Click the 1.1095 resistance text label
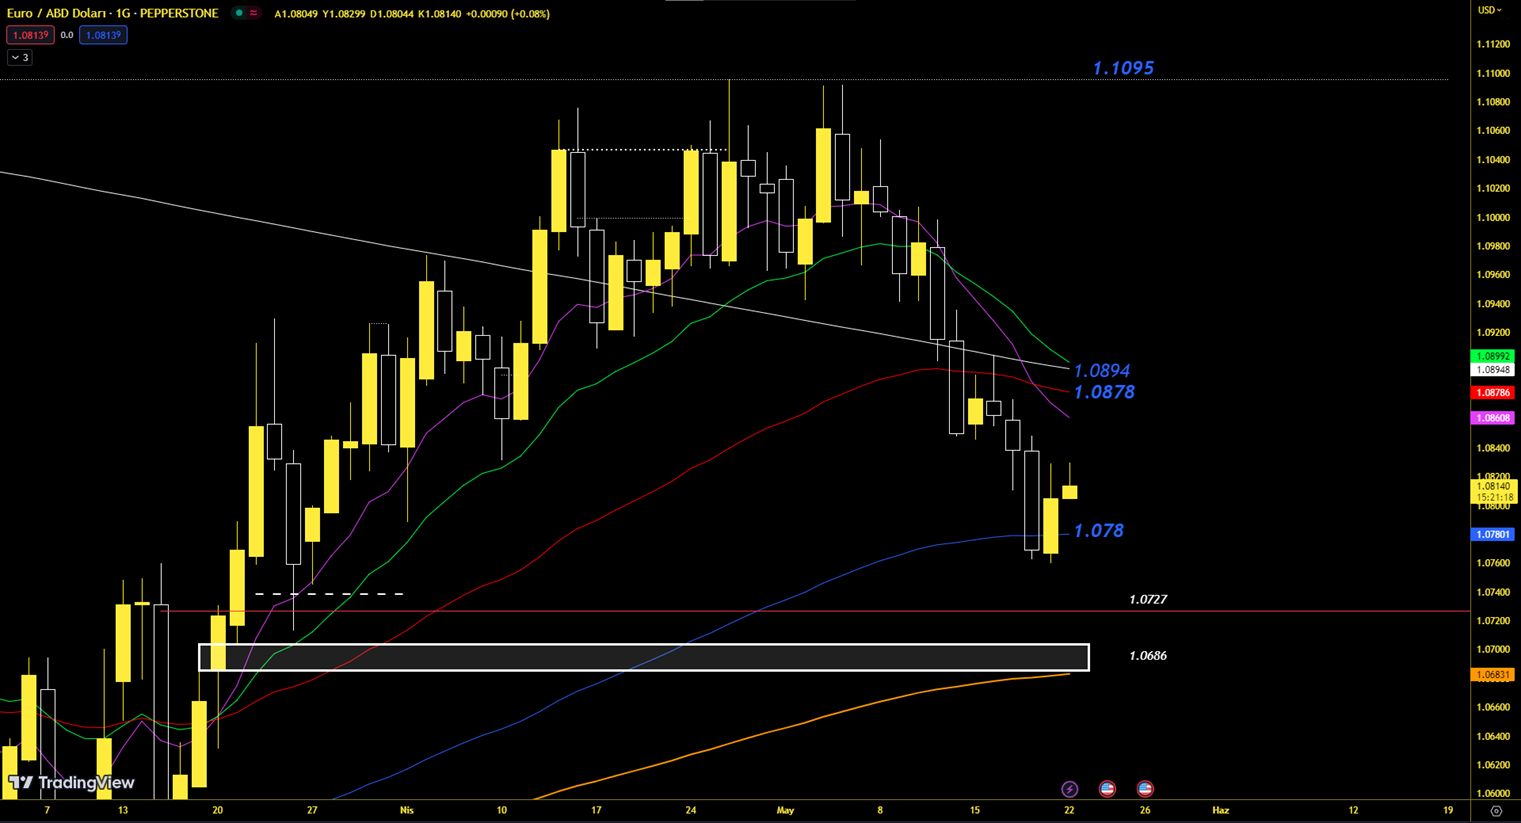 1123,68
